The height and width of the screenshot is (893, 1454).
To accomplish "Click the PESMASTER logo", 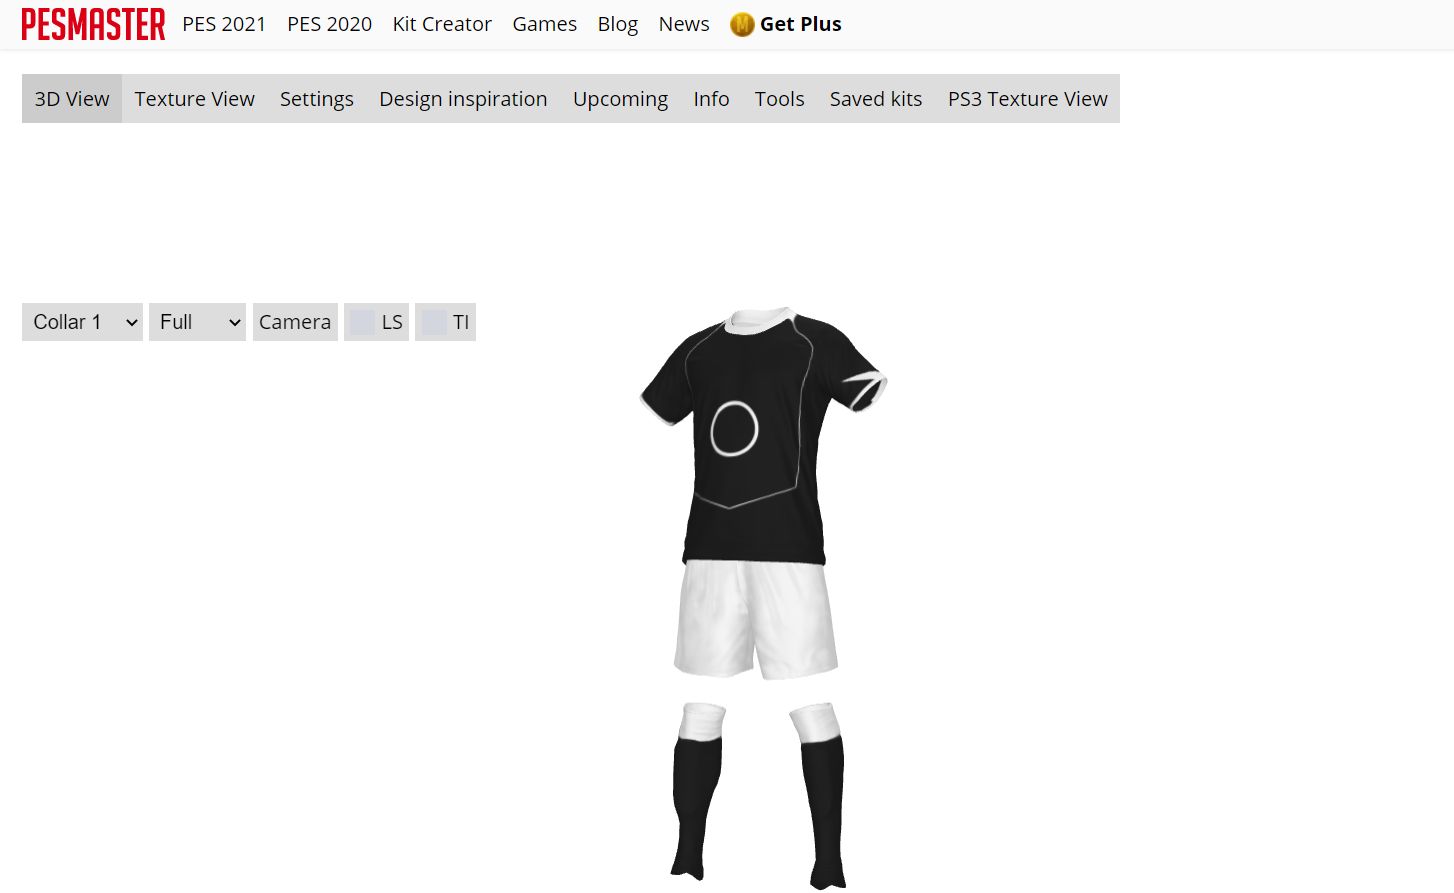I will [x=93, y=24].
